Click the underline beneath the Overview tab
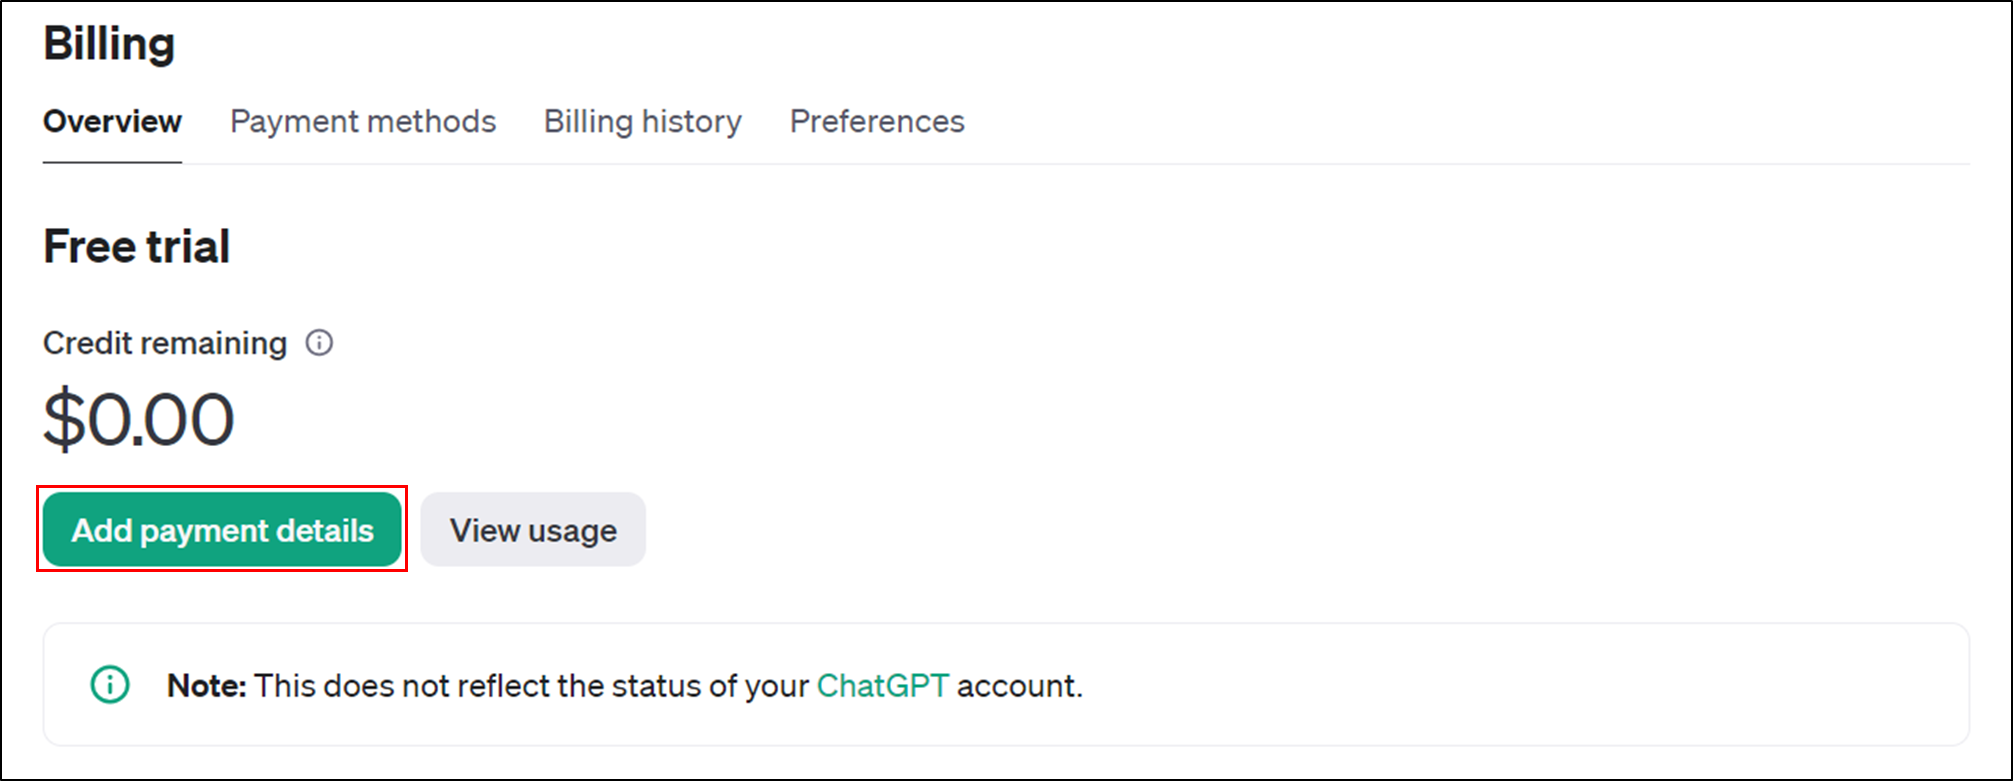2013x781 pixels. click(x=112, y=162)
